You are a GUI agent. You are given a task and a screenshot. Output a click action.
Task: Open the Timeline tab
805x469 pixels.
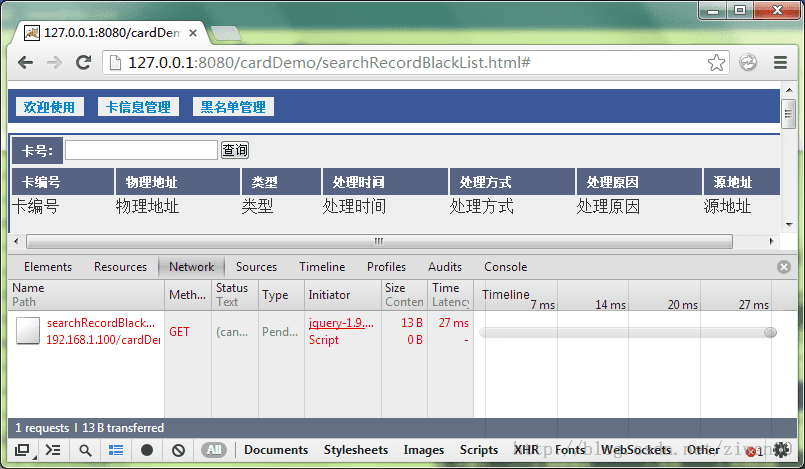click(322, 267)
